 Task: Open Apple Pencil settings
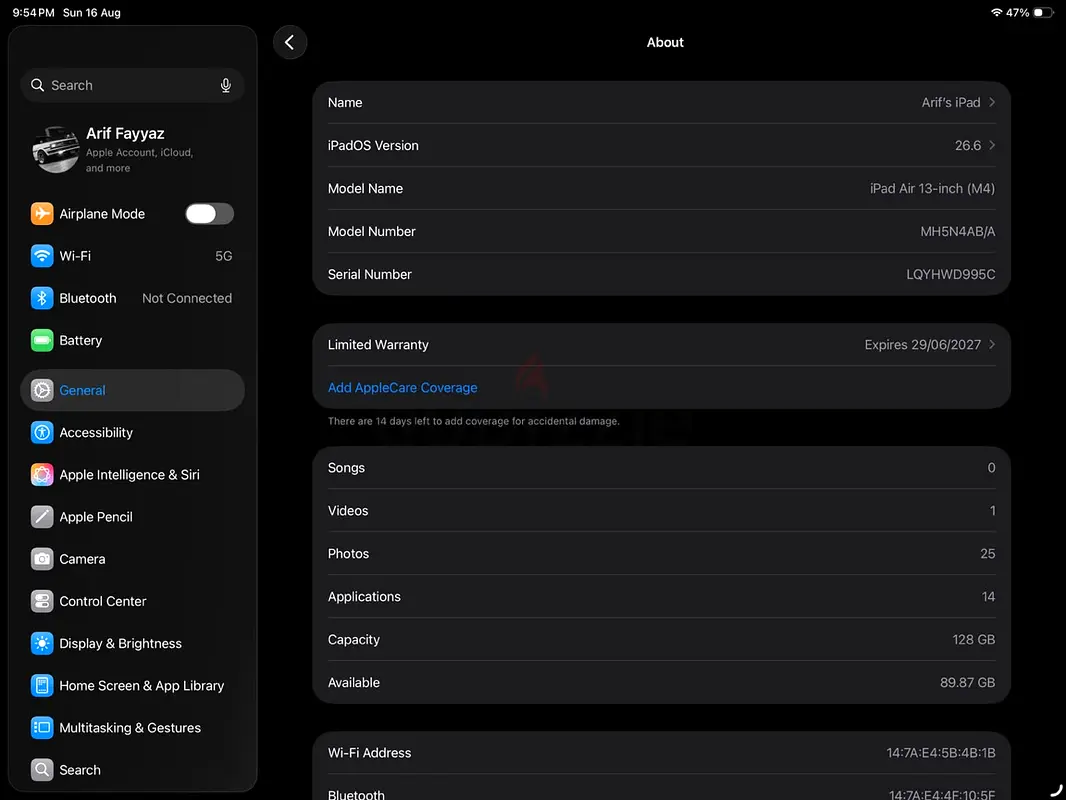[133, 517]
